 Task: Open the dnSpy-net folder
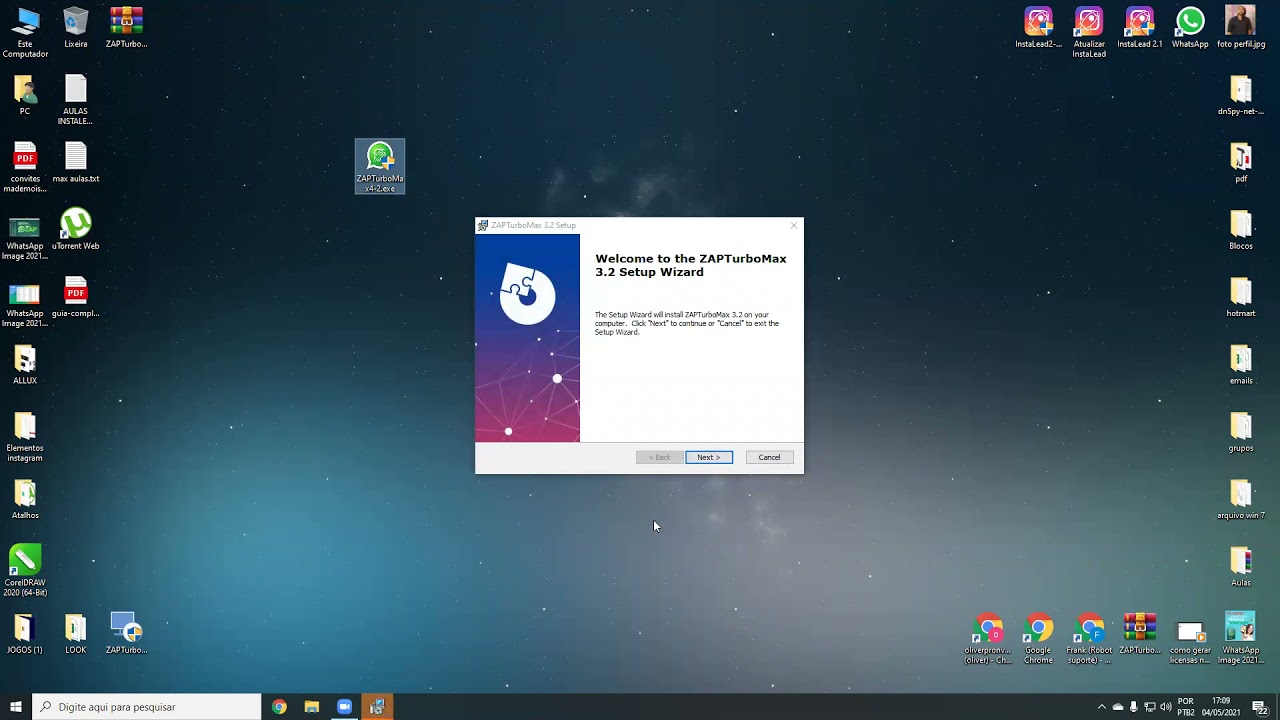(1241, 95)
